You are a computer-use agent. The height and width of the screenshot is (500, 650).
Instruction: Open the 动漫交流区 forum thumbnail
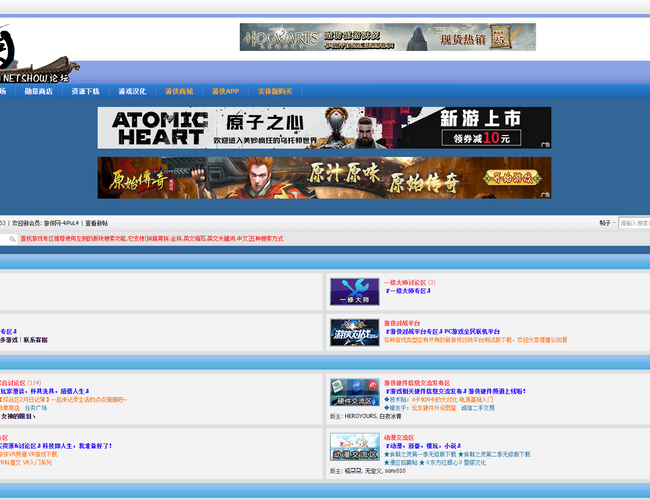click(354, 447)
